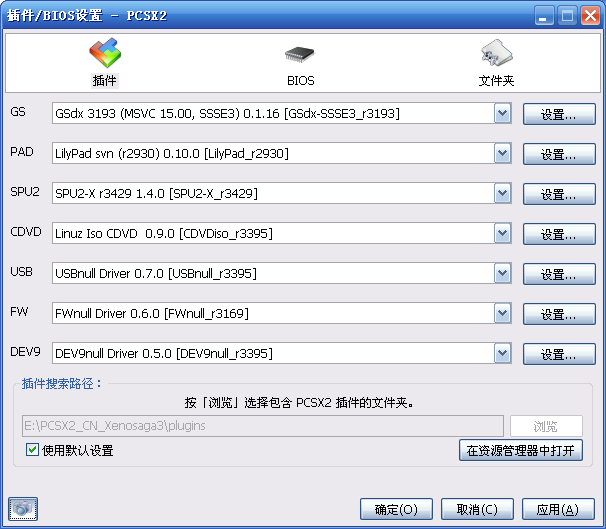Click the 应用(A) apply button

(x=558, y=509)
